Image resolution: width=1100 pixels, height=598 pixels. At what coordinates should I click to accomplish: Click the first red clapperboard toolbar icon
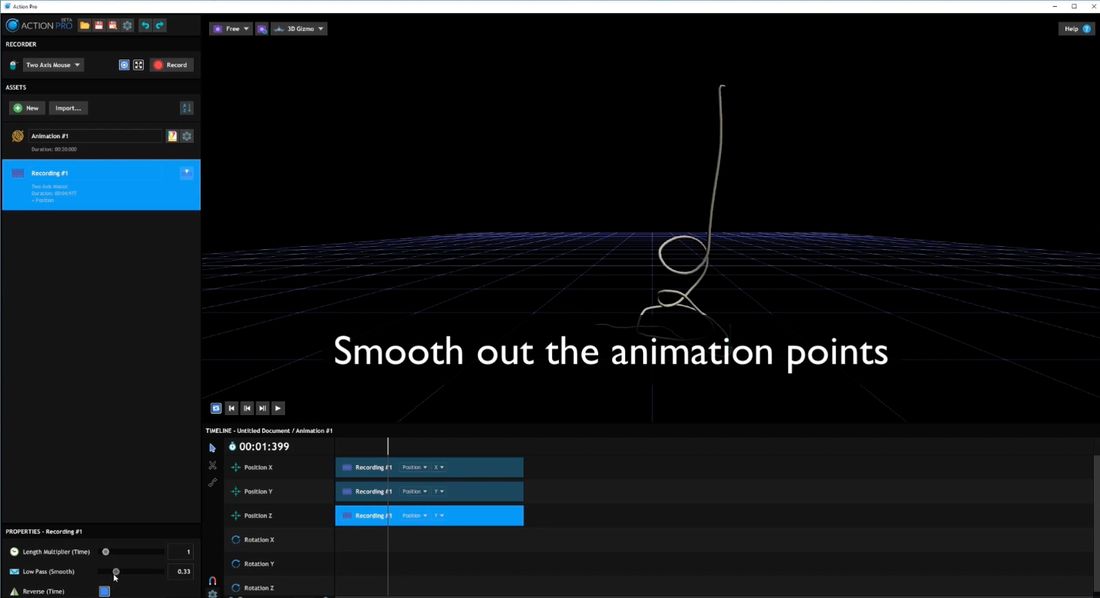[x=99, y=25]
